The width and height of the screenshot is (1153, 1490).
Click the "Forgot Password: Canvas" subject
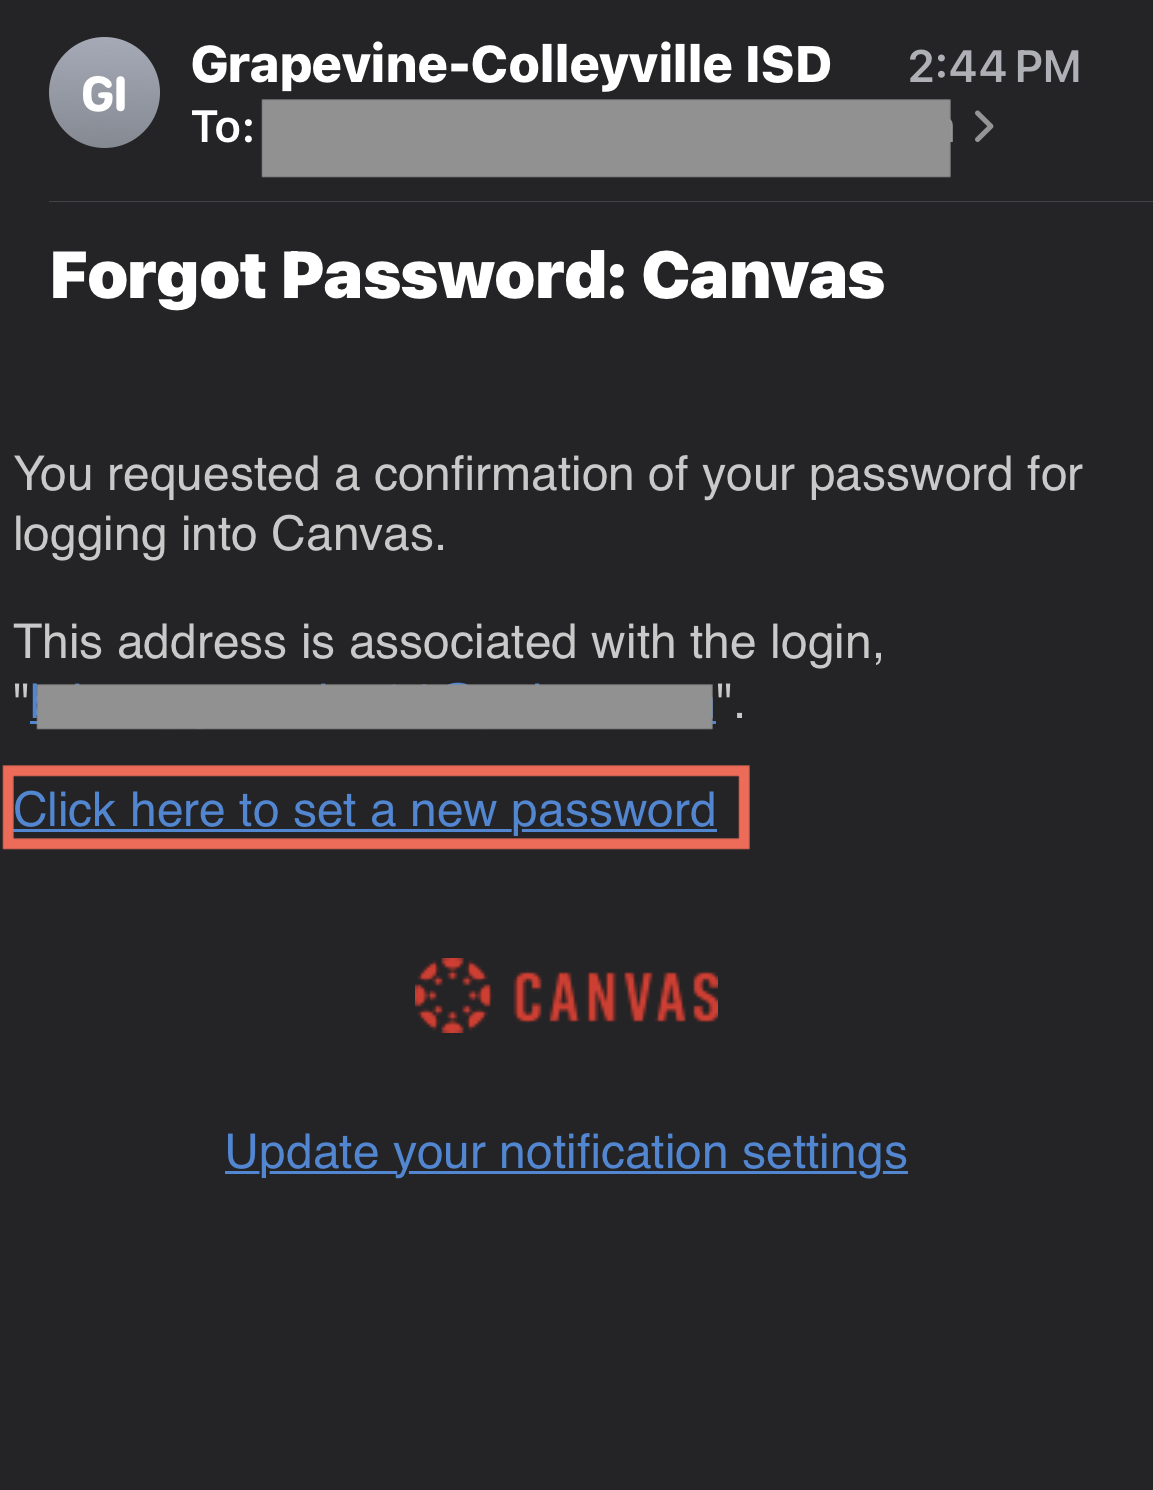467,275
